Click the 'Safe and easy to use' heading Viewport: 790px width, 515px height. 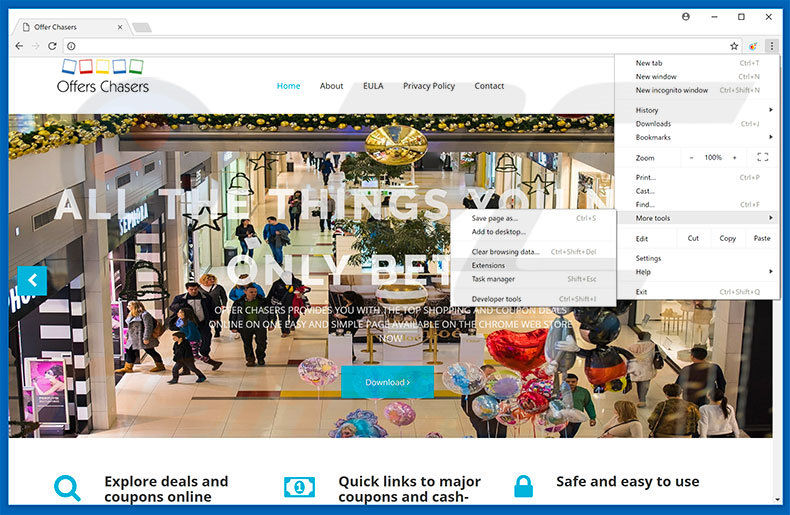click(x=627, y=482)
